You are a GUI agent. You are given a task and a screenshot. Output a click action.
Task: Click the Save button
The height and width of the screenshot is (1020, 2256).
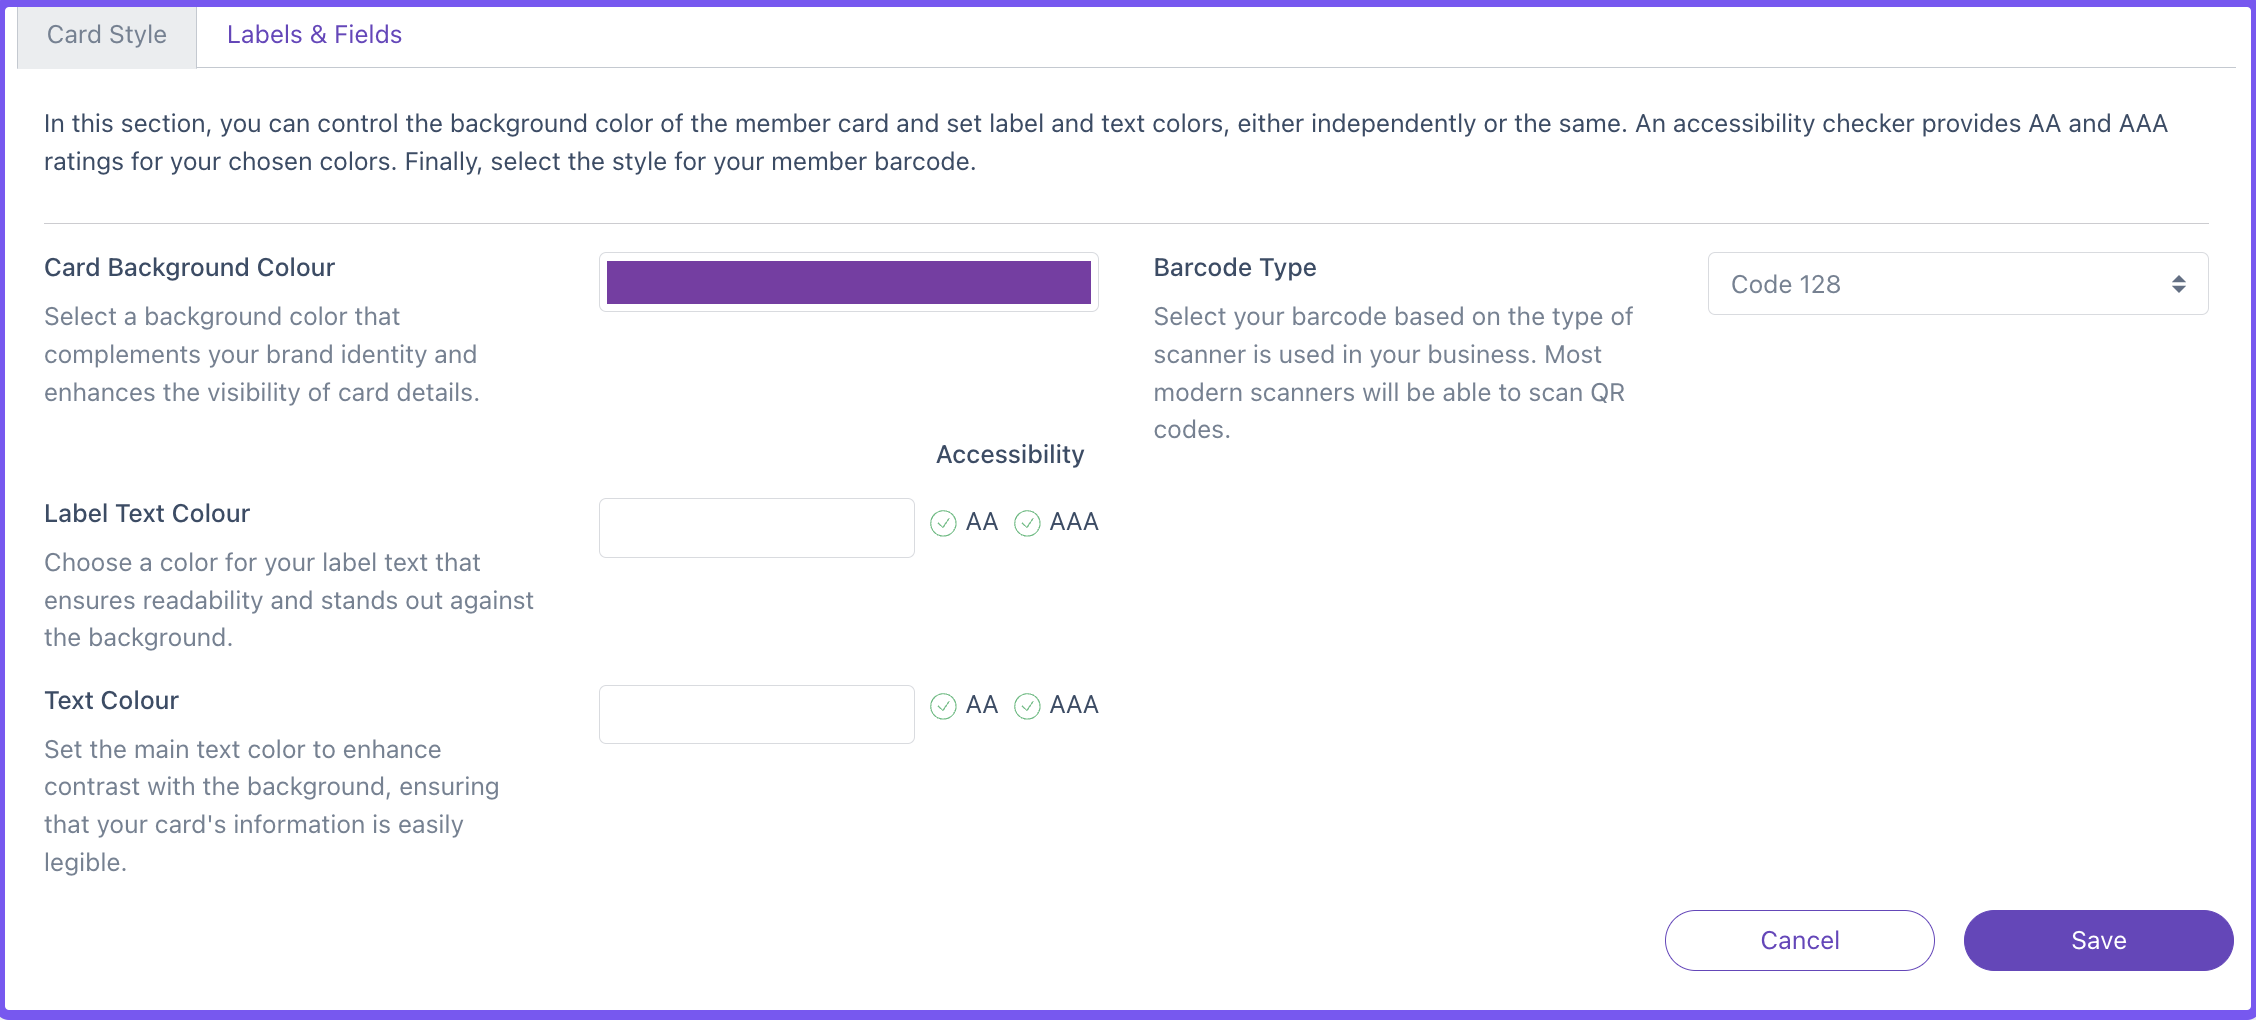[2098, 940]
